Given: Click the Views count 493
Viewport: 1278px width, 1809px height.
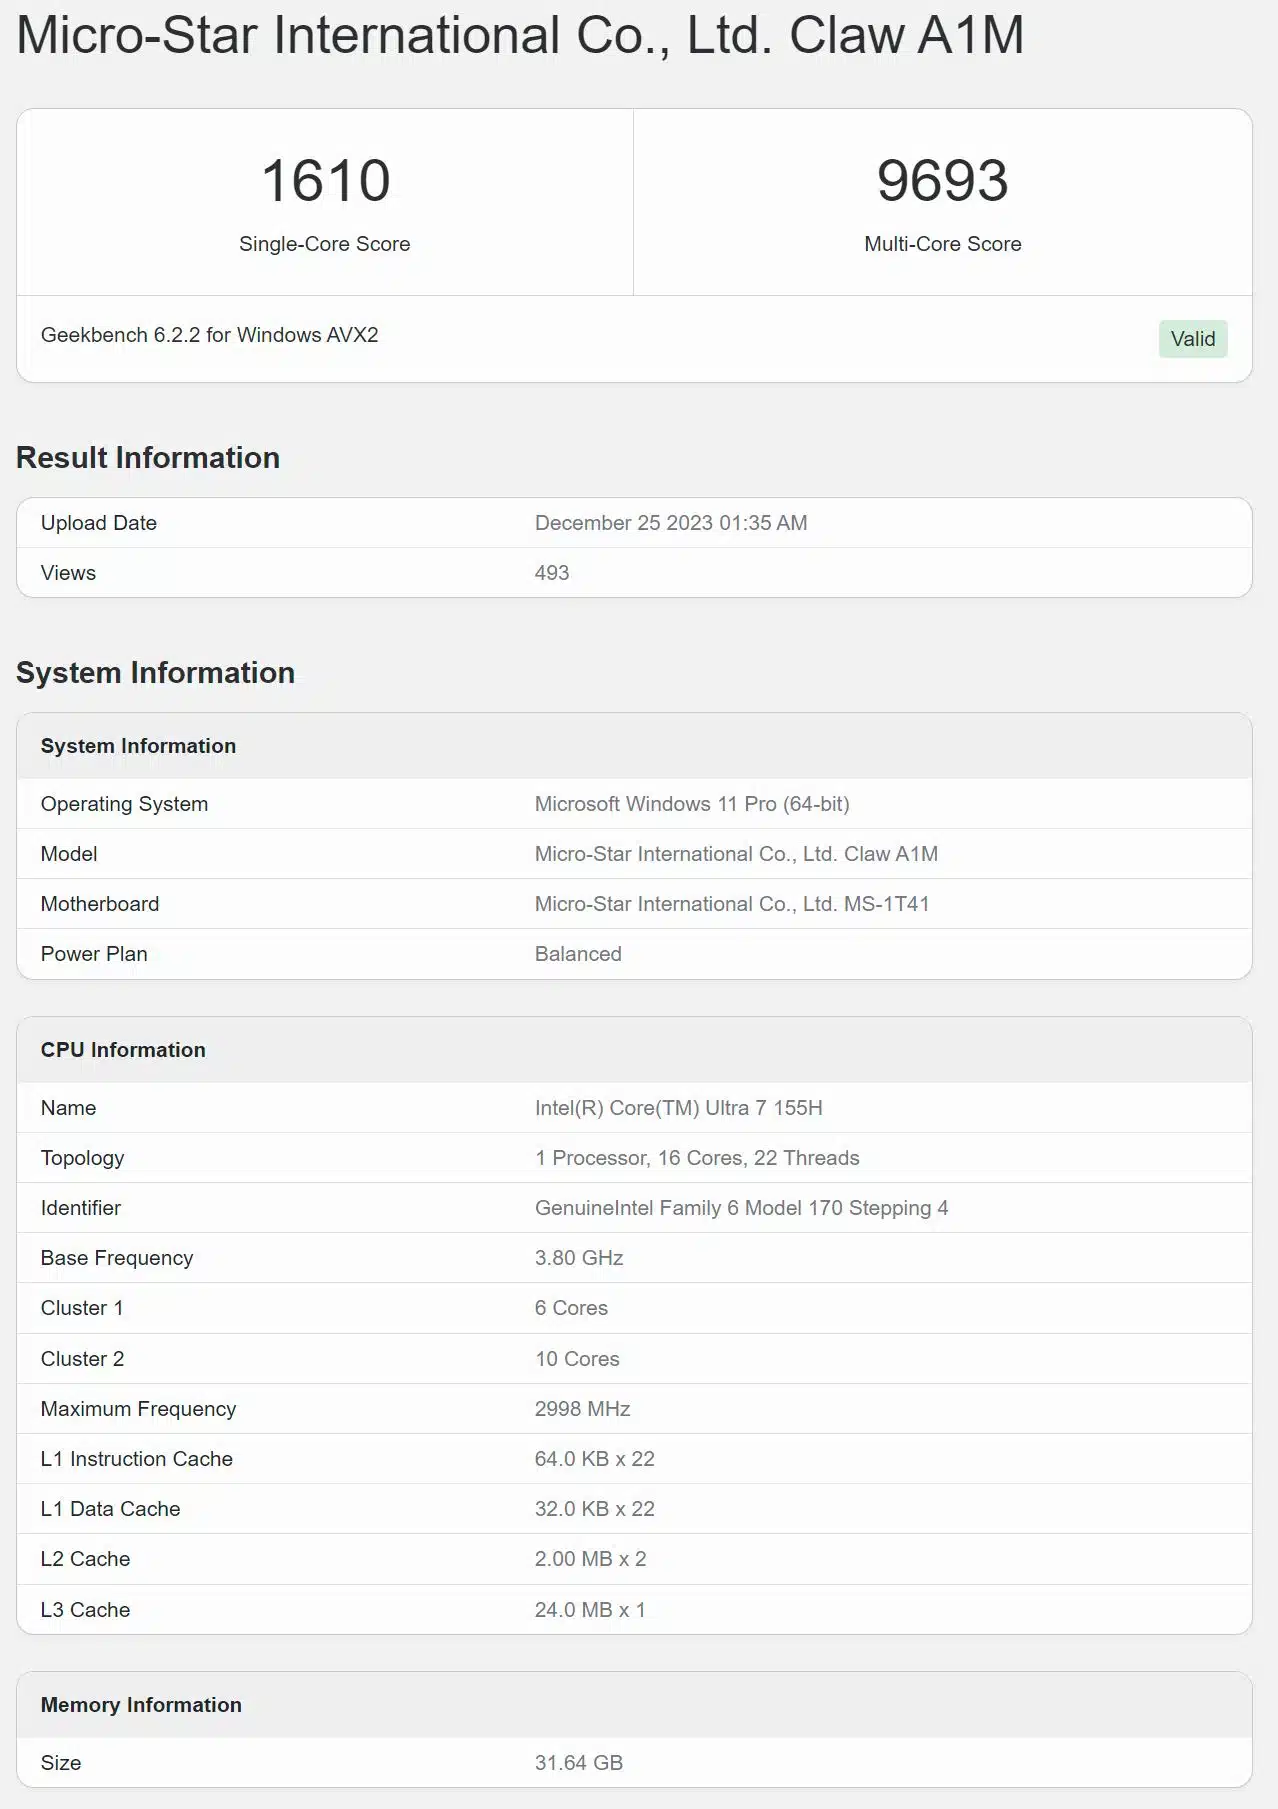Looking at the screenshot, I should (x=552, y=573).
